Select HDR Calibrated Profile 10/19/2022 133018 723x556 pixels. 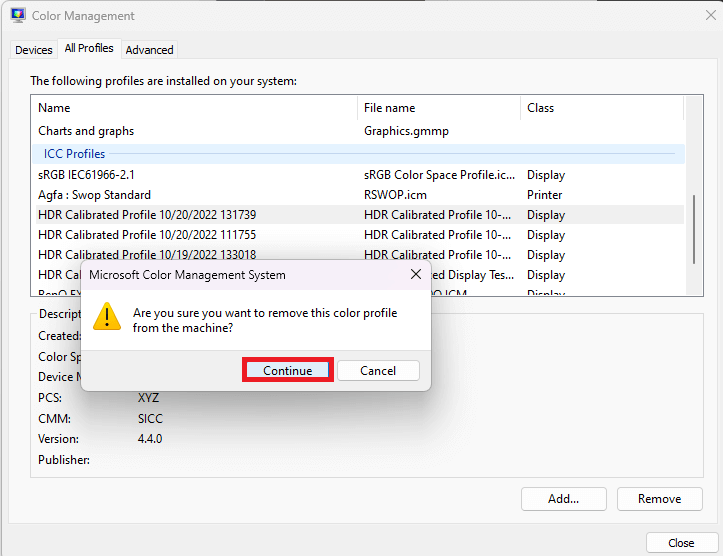pos(358,254)
